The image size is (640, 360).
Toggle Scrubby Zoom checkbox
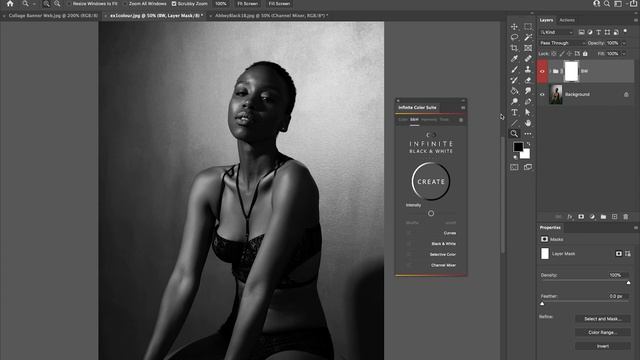click(174, 4)
